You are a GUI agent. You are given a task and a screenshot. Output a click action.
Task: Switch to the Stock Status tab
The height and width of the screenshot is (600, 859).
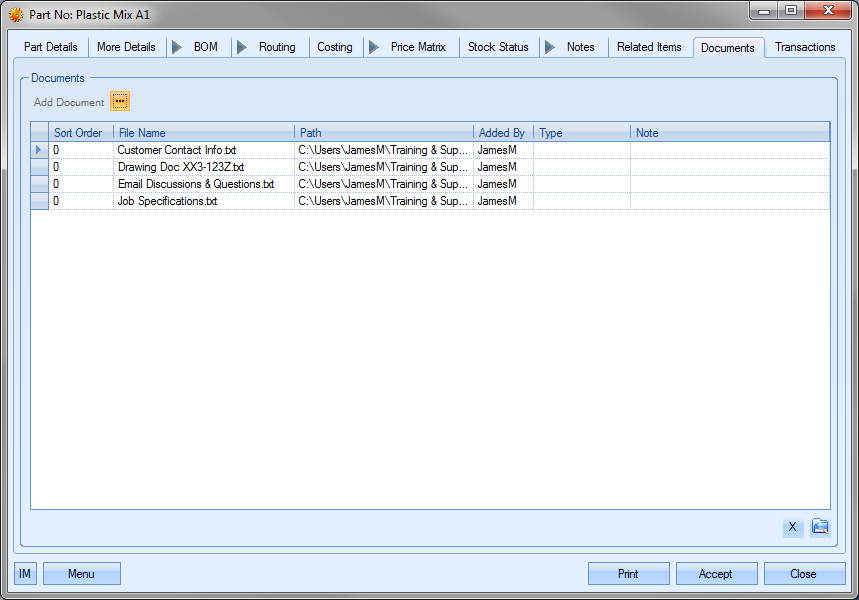pyautogui.click(x=498, y=47)
